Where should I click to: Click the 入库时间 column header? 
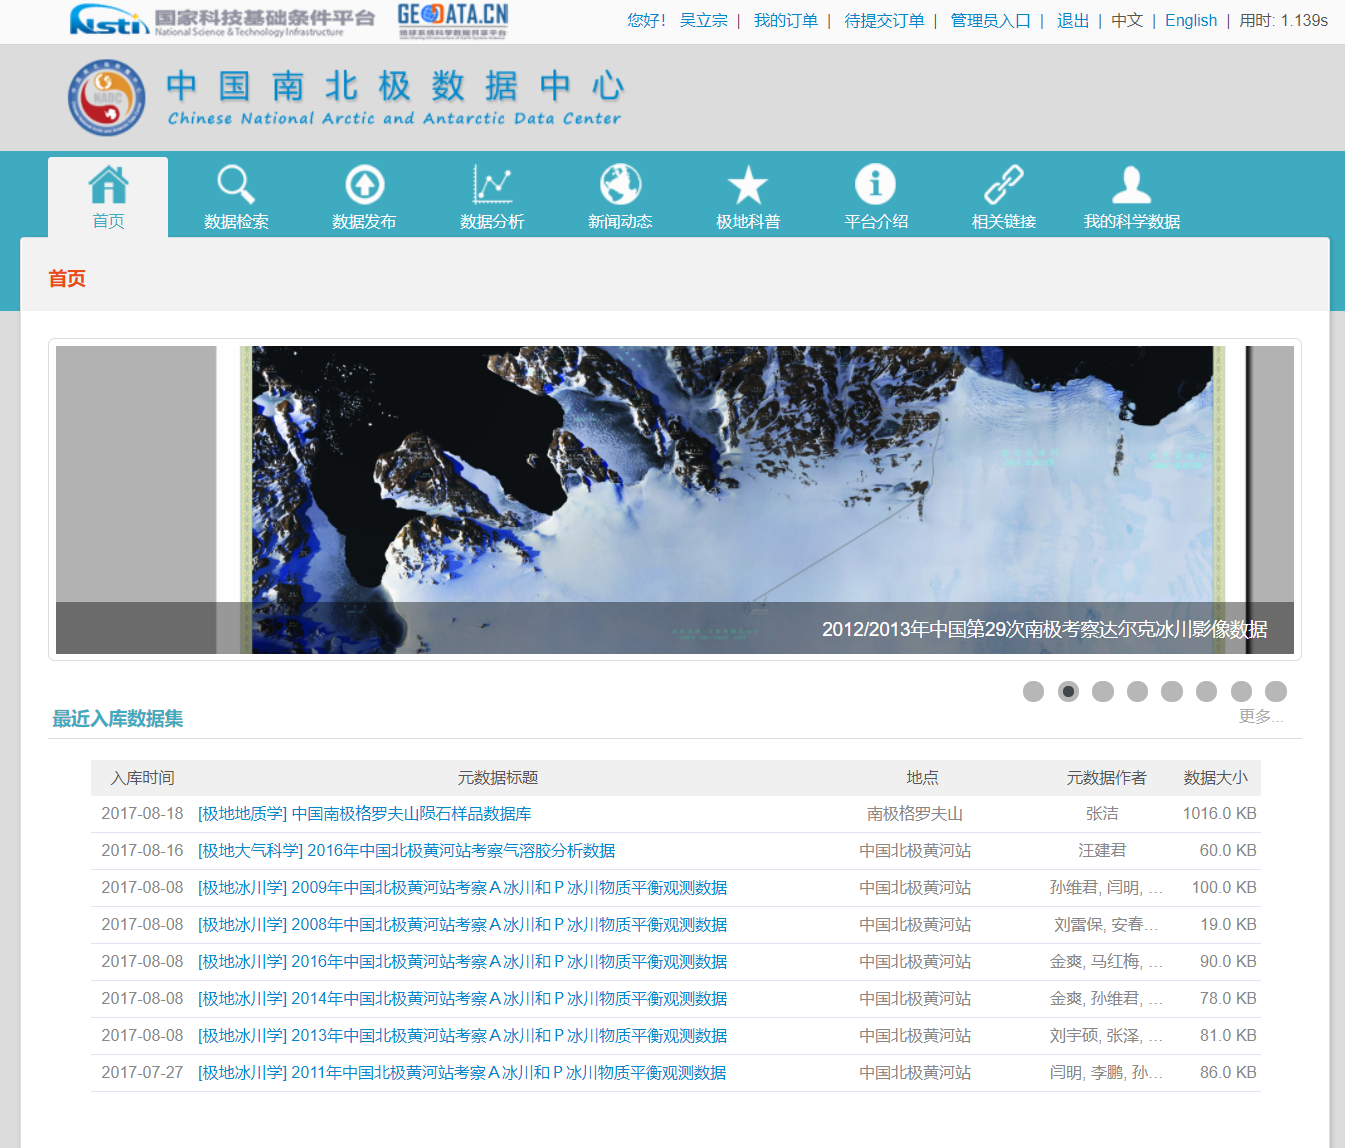(143, 778)
